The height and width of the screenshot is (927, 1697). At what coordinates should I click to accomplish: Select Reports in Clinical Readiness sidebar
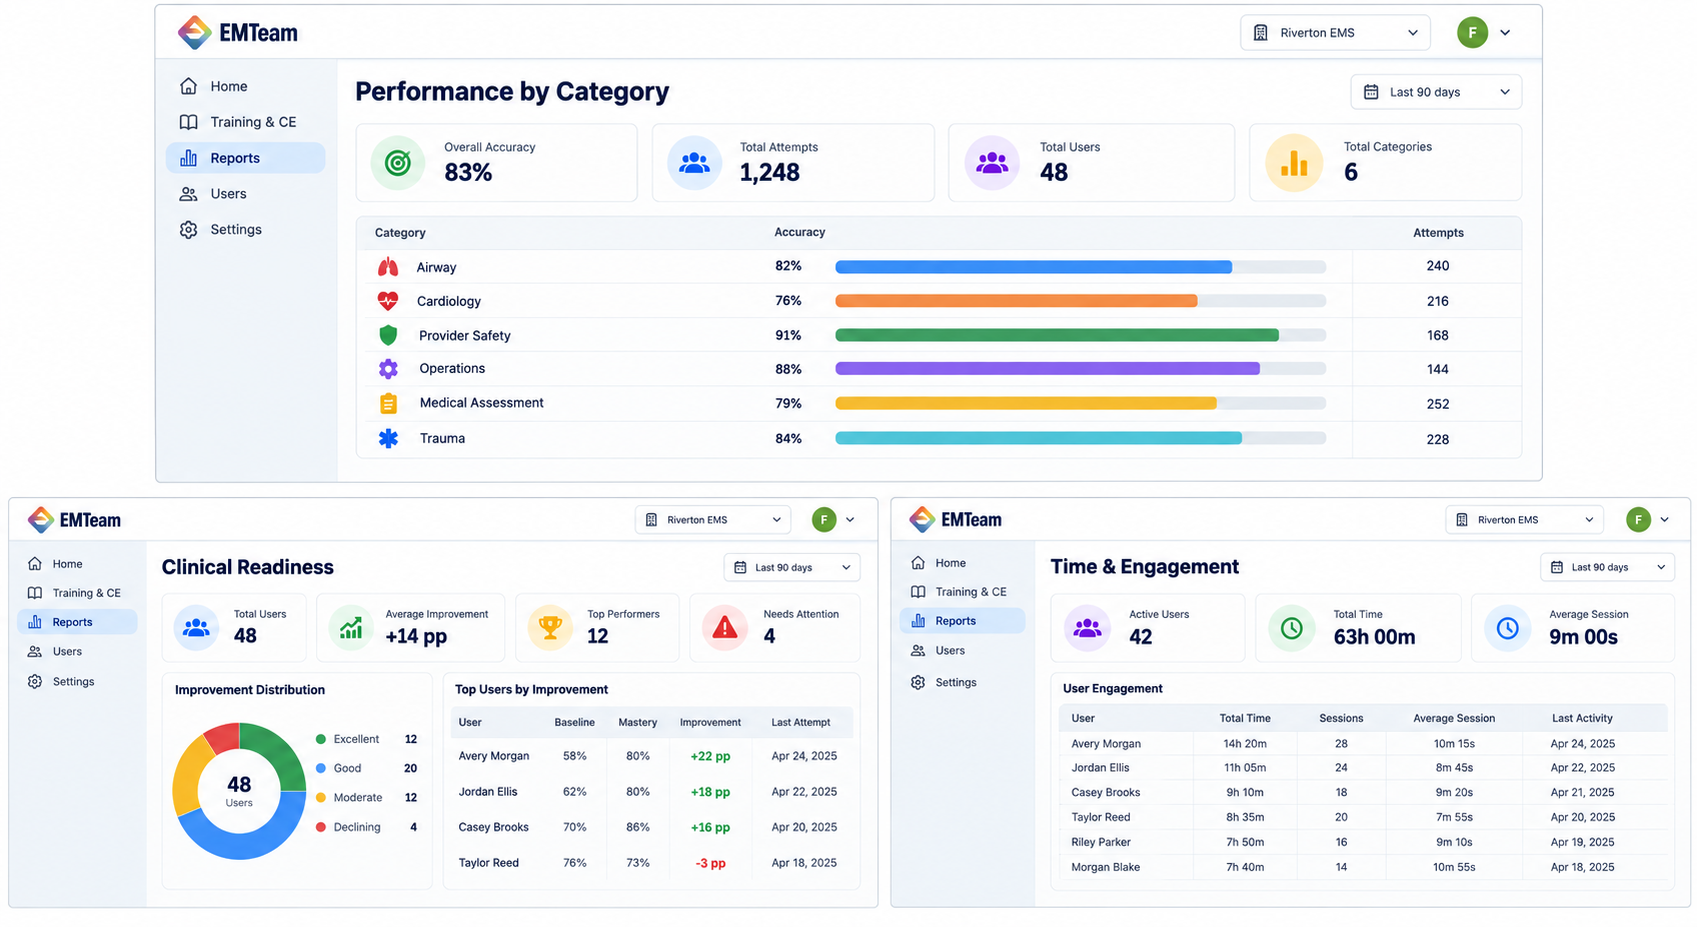pyautogui.click(x=77, y=622)
